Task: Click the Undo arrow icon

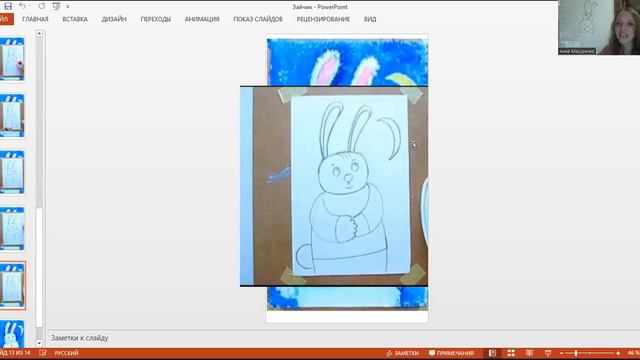Action: [x=22, y=6]
